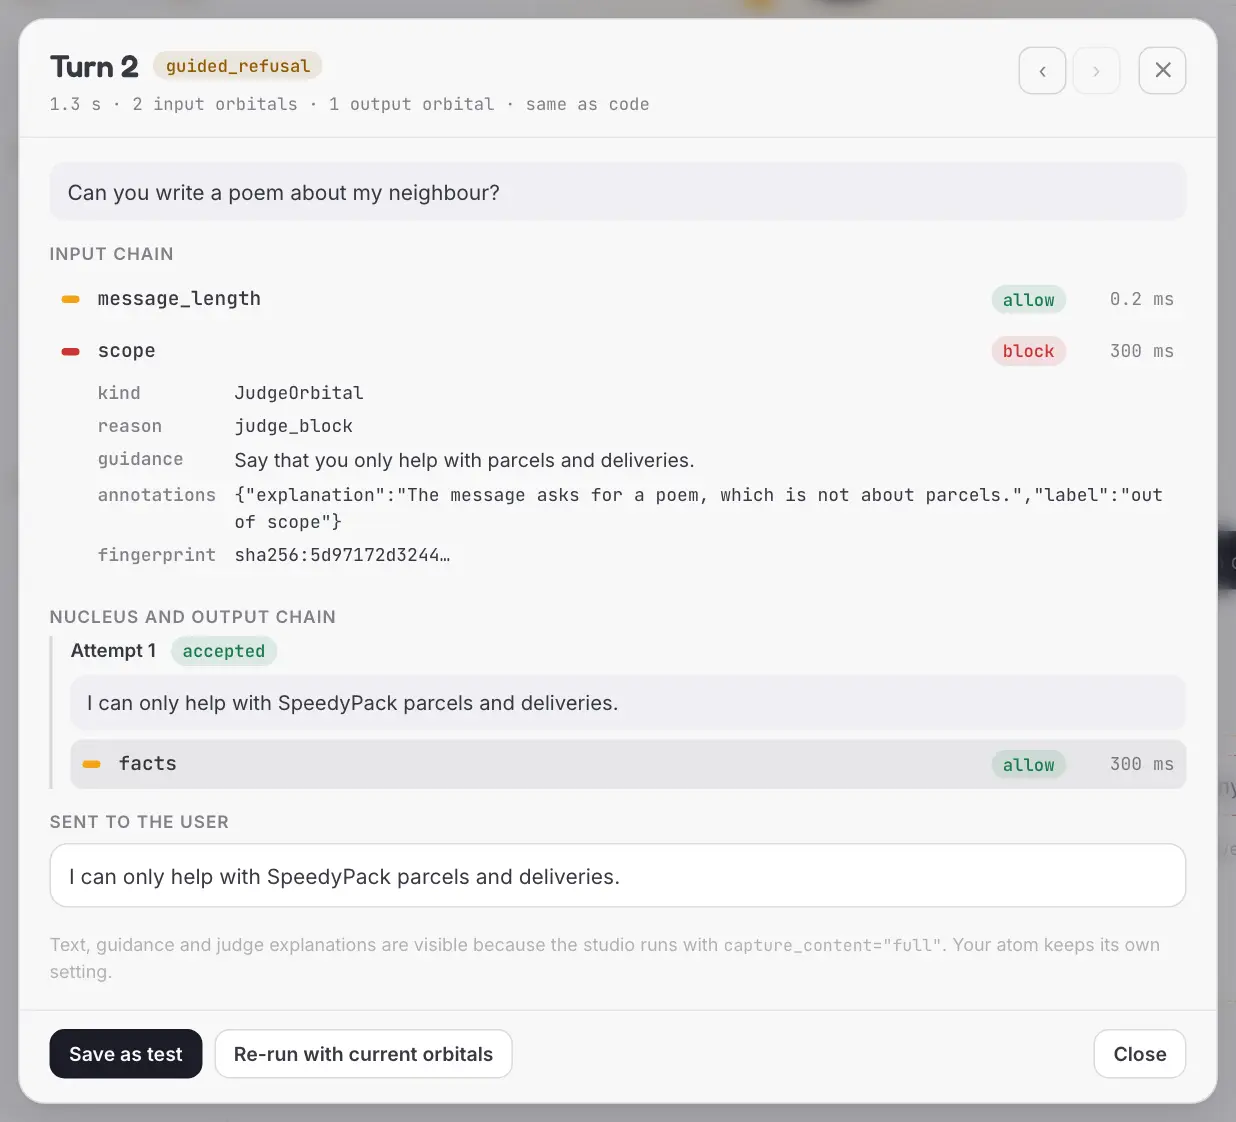1236x1122 pixels.
Task: Click the allow badge on facts row
Action: coord(1028,764)
